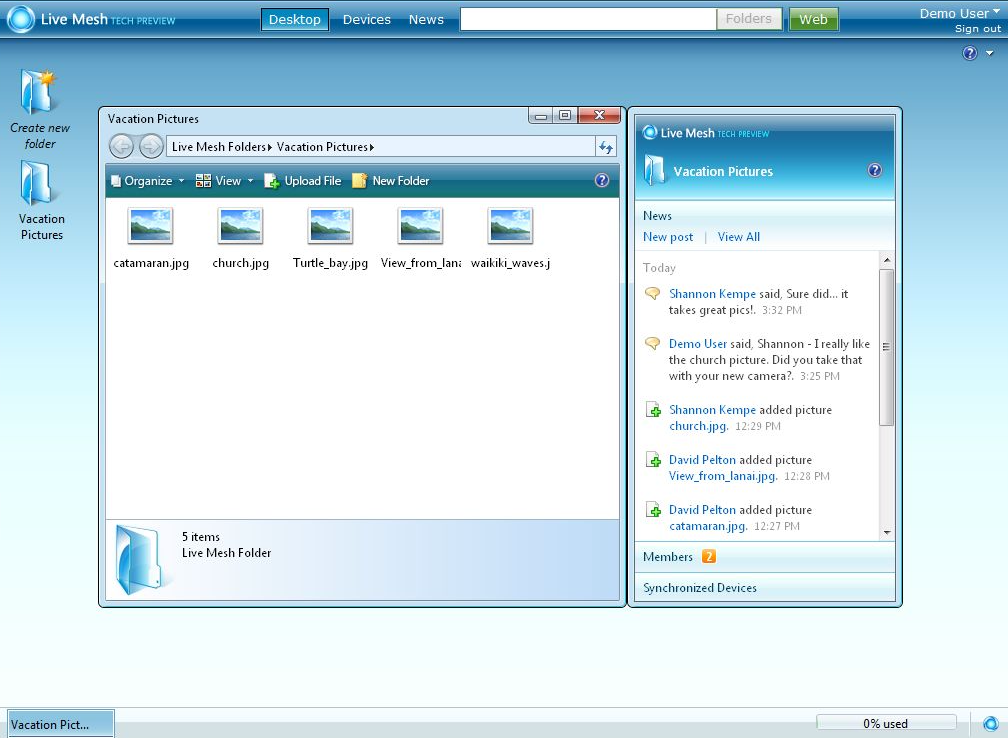Go back with the explorer back arrow
Screen dimensions: 1008x738
coord(122,147)
